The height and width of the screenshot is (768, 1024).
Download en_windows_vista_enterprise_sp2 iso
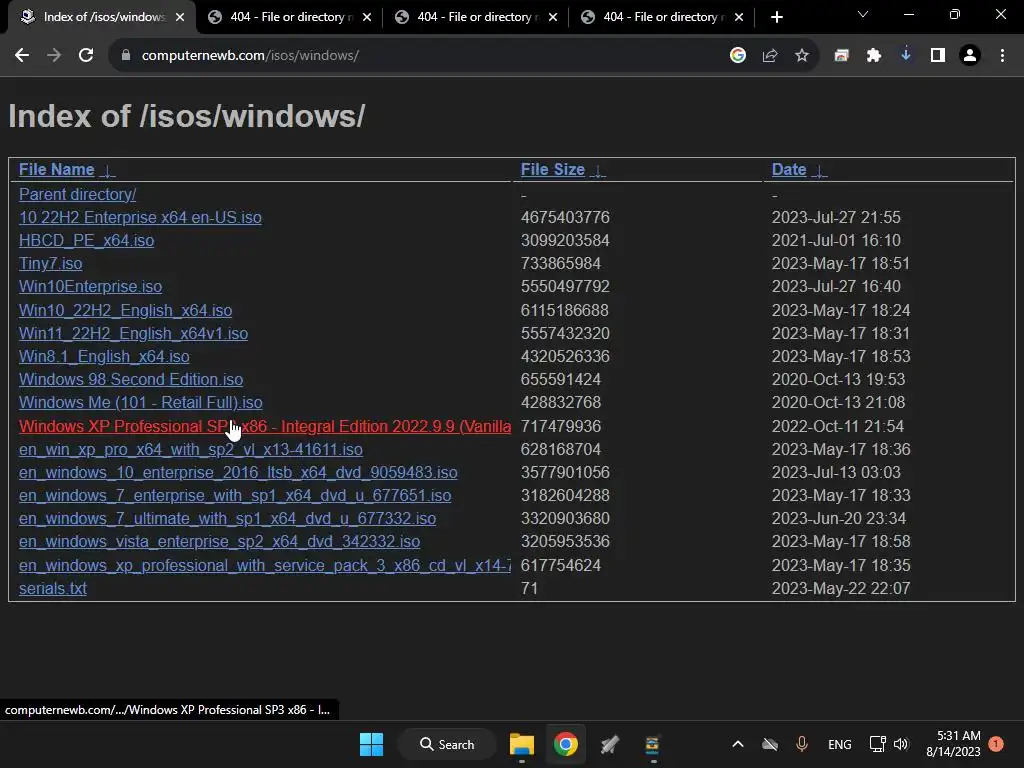click(219, 542)
